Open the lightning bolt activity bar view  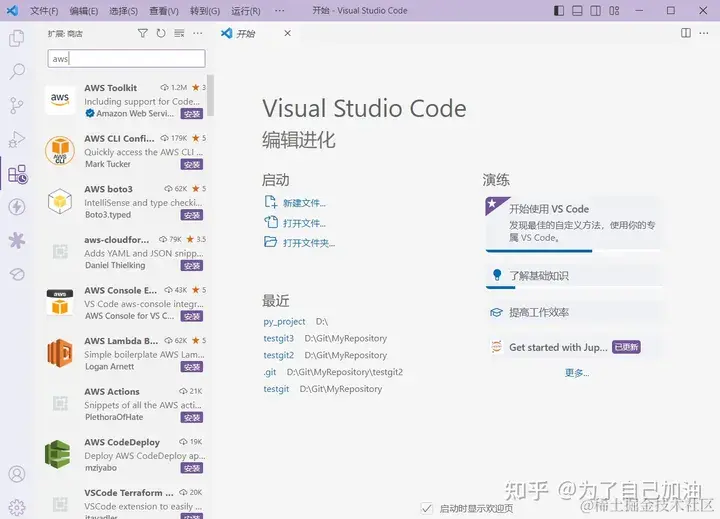[x=17, y=207]
